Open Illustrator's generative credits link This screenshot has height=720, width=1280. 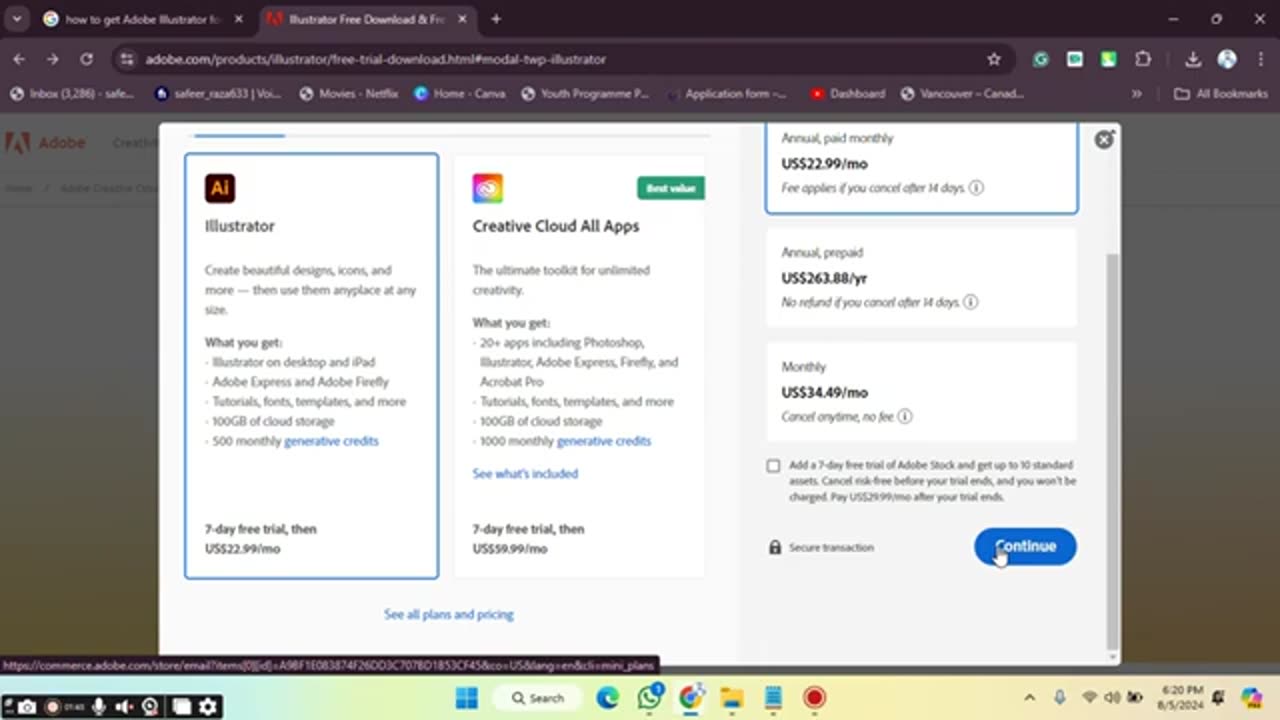(x=331, y=441)
